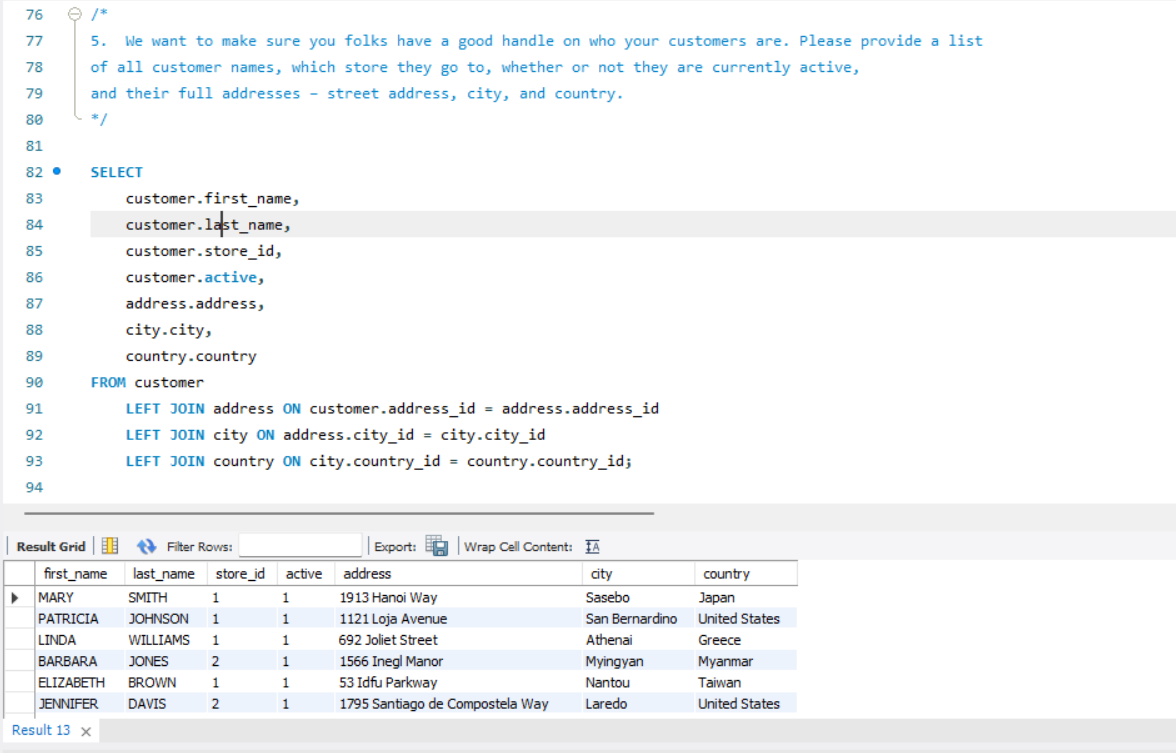Click the FROM customer line
The width and height of the screenshot is (1176, 753).
[x=147, y=382]
